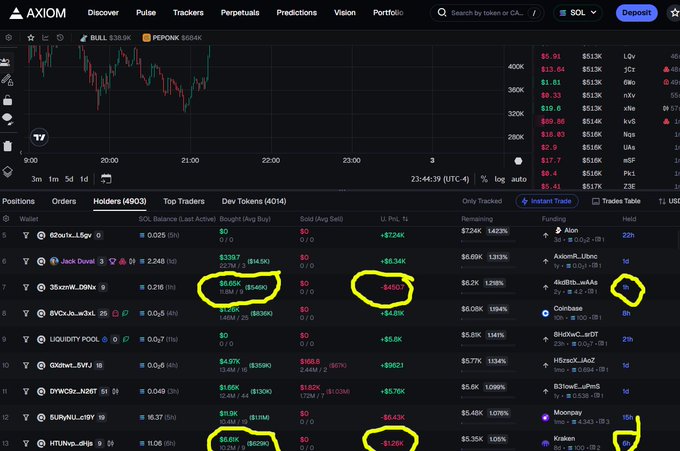Screen dimensions: 680x451
Task: Open the Predictions section
Action: coord(297,13)
